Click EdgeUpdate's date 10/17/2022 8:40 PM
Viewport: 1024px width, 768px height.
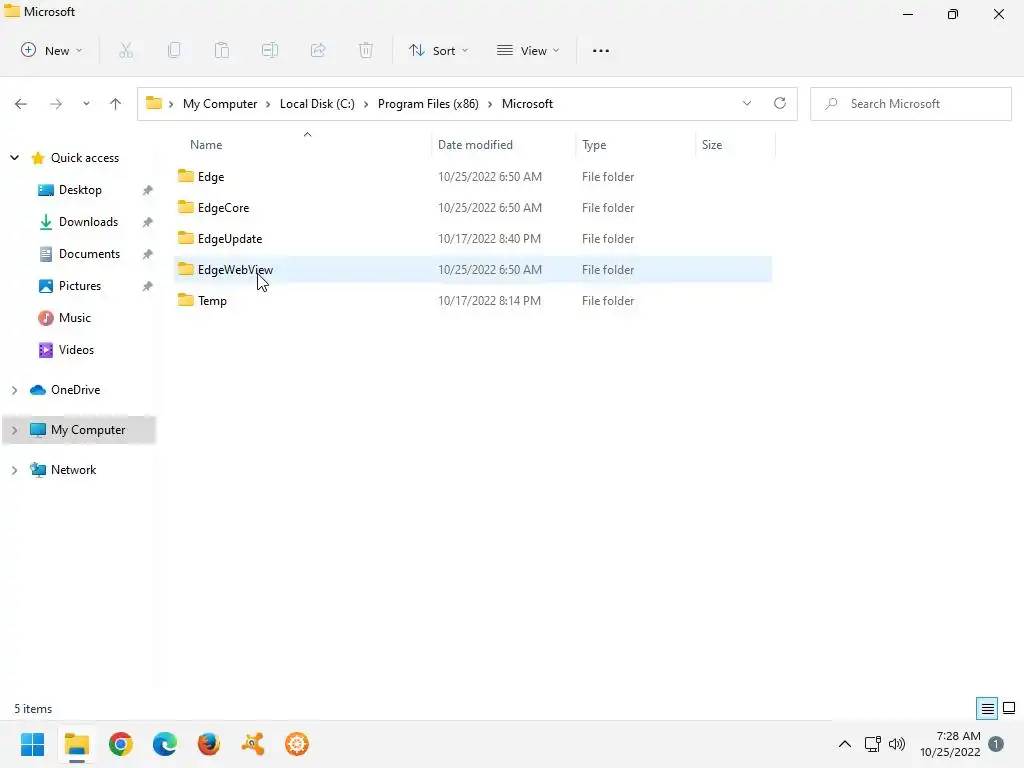click(x=489, y=239)
